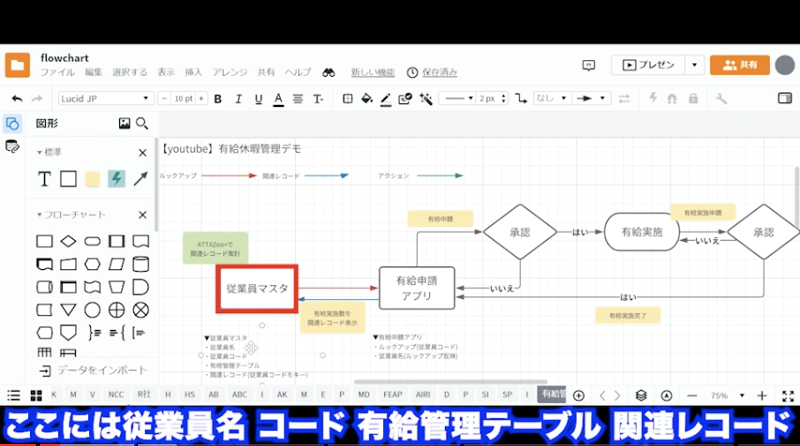This screenshot has height=446, width=800.
Task: Switch to page grid view
Action: 36,395
